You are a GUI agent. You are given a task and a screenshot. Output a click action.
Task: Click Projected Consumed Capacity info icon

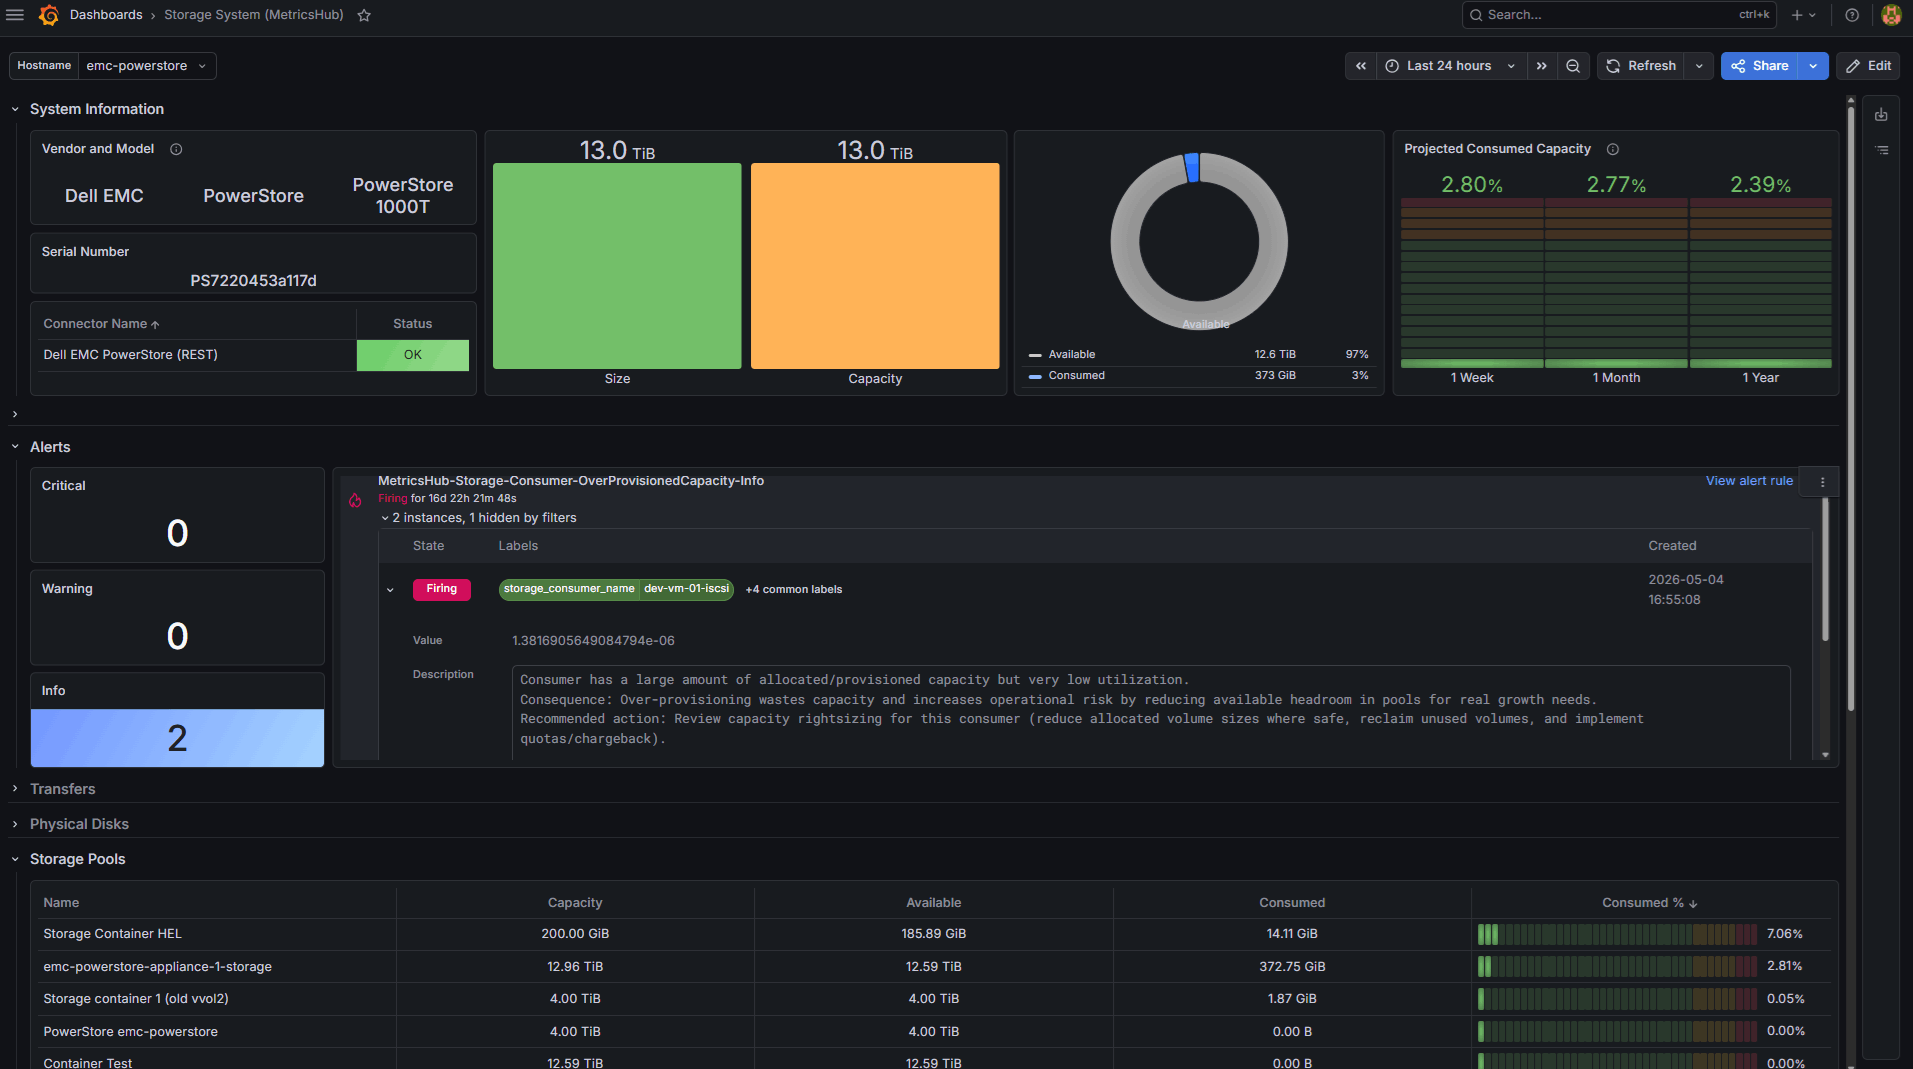coord(1613,149)
